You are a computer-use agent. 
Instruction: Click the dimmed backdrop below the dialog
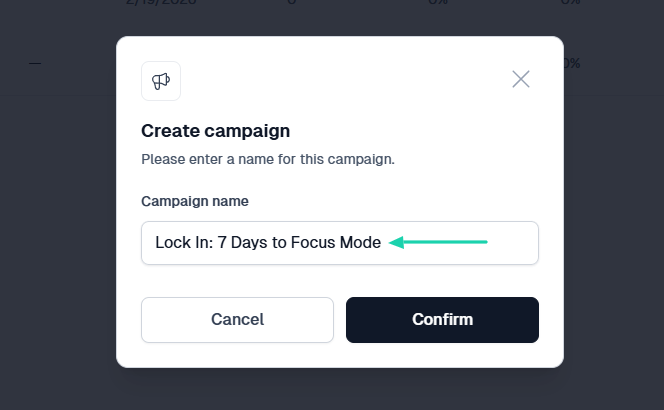click(339, 389)
